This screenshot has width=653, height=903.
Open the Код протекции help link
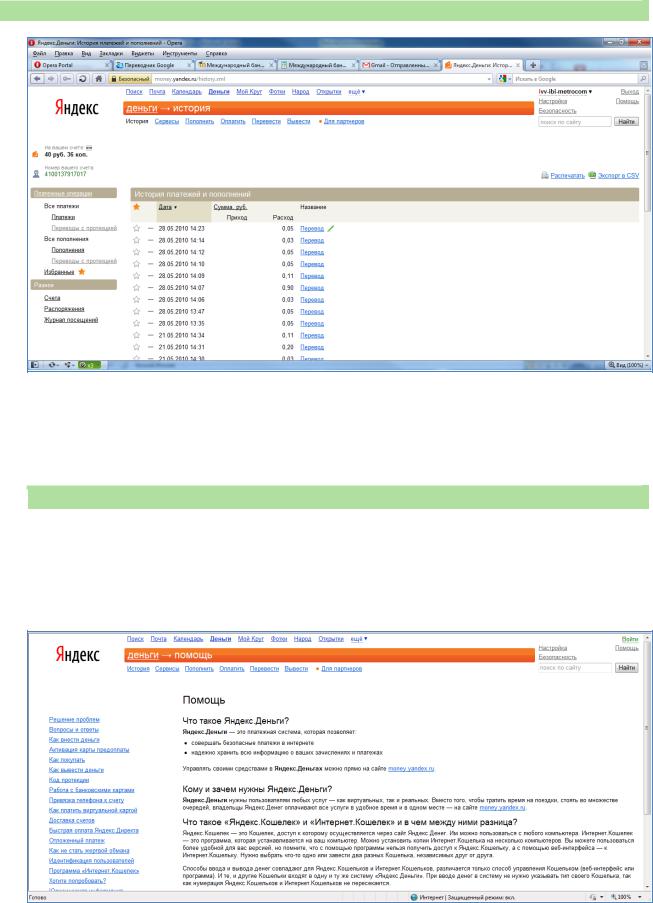click(x=69, y=780)
